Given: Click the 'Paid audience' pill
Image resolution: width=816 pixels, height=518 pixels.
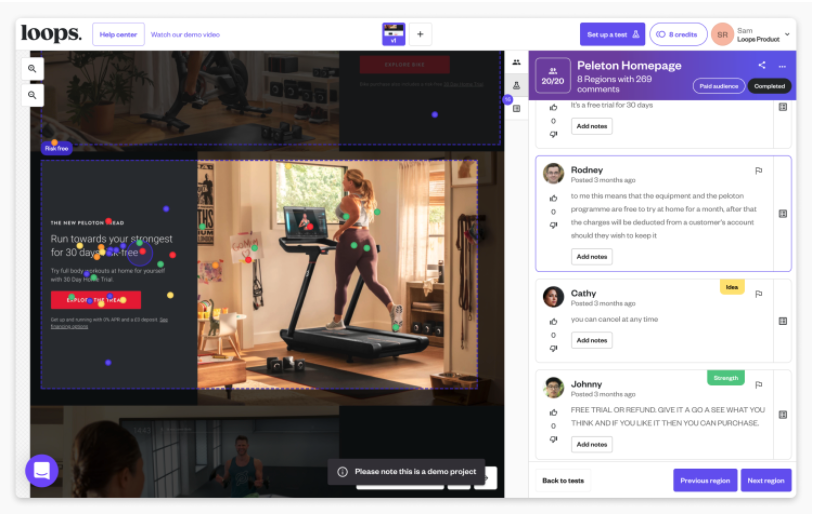Looking at the screenshot, I should pos(719,86).
